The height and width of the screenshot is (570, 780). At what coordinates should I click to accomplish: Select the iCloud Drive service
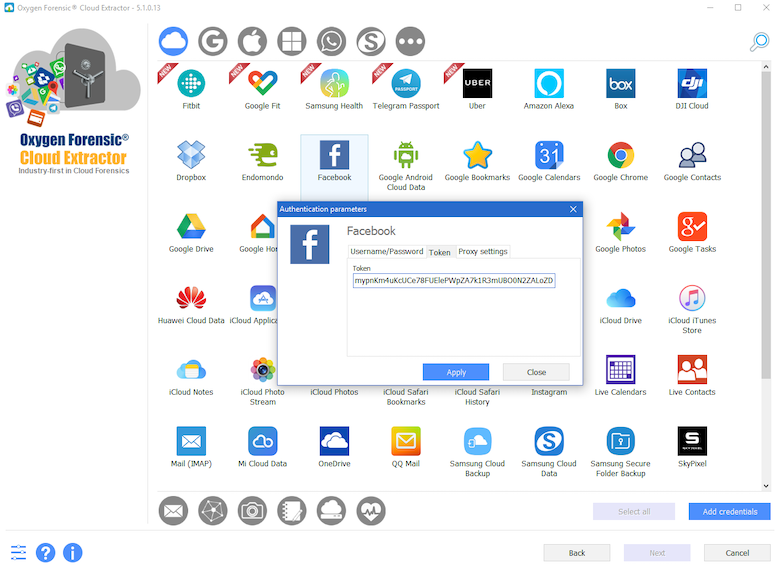[621, 298]
